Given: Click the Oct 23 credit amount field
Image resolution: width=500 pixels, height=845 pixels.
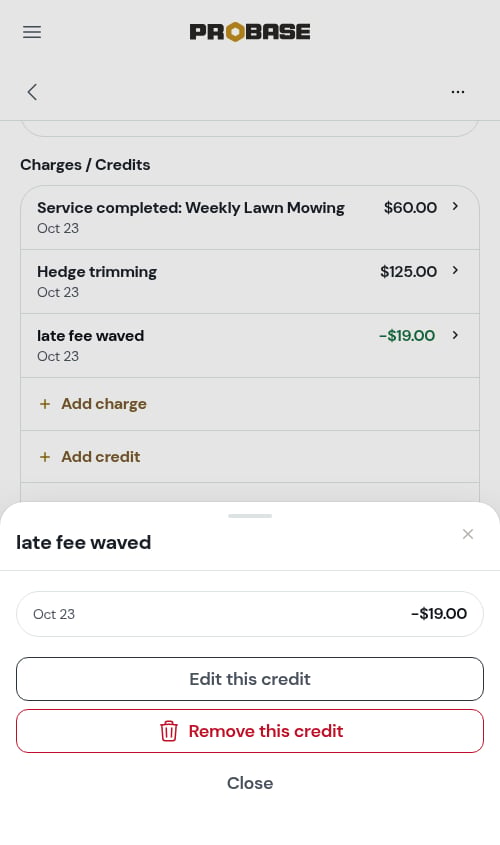Looking at the screenshot, I should pyautogui.click(x=250, y=614).
